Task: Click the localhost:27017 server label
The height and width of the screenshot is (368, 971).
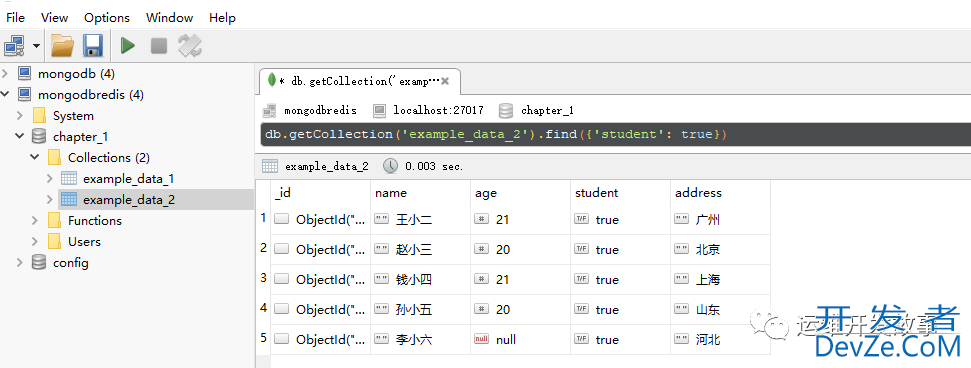Action: point(438,111)
